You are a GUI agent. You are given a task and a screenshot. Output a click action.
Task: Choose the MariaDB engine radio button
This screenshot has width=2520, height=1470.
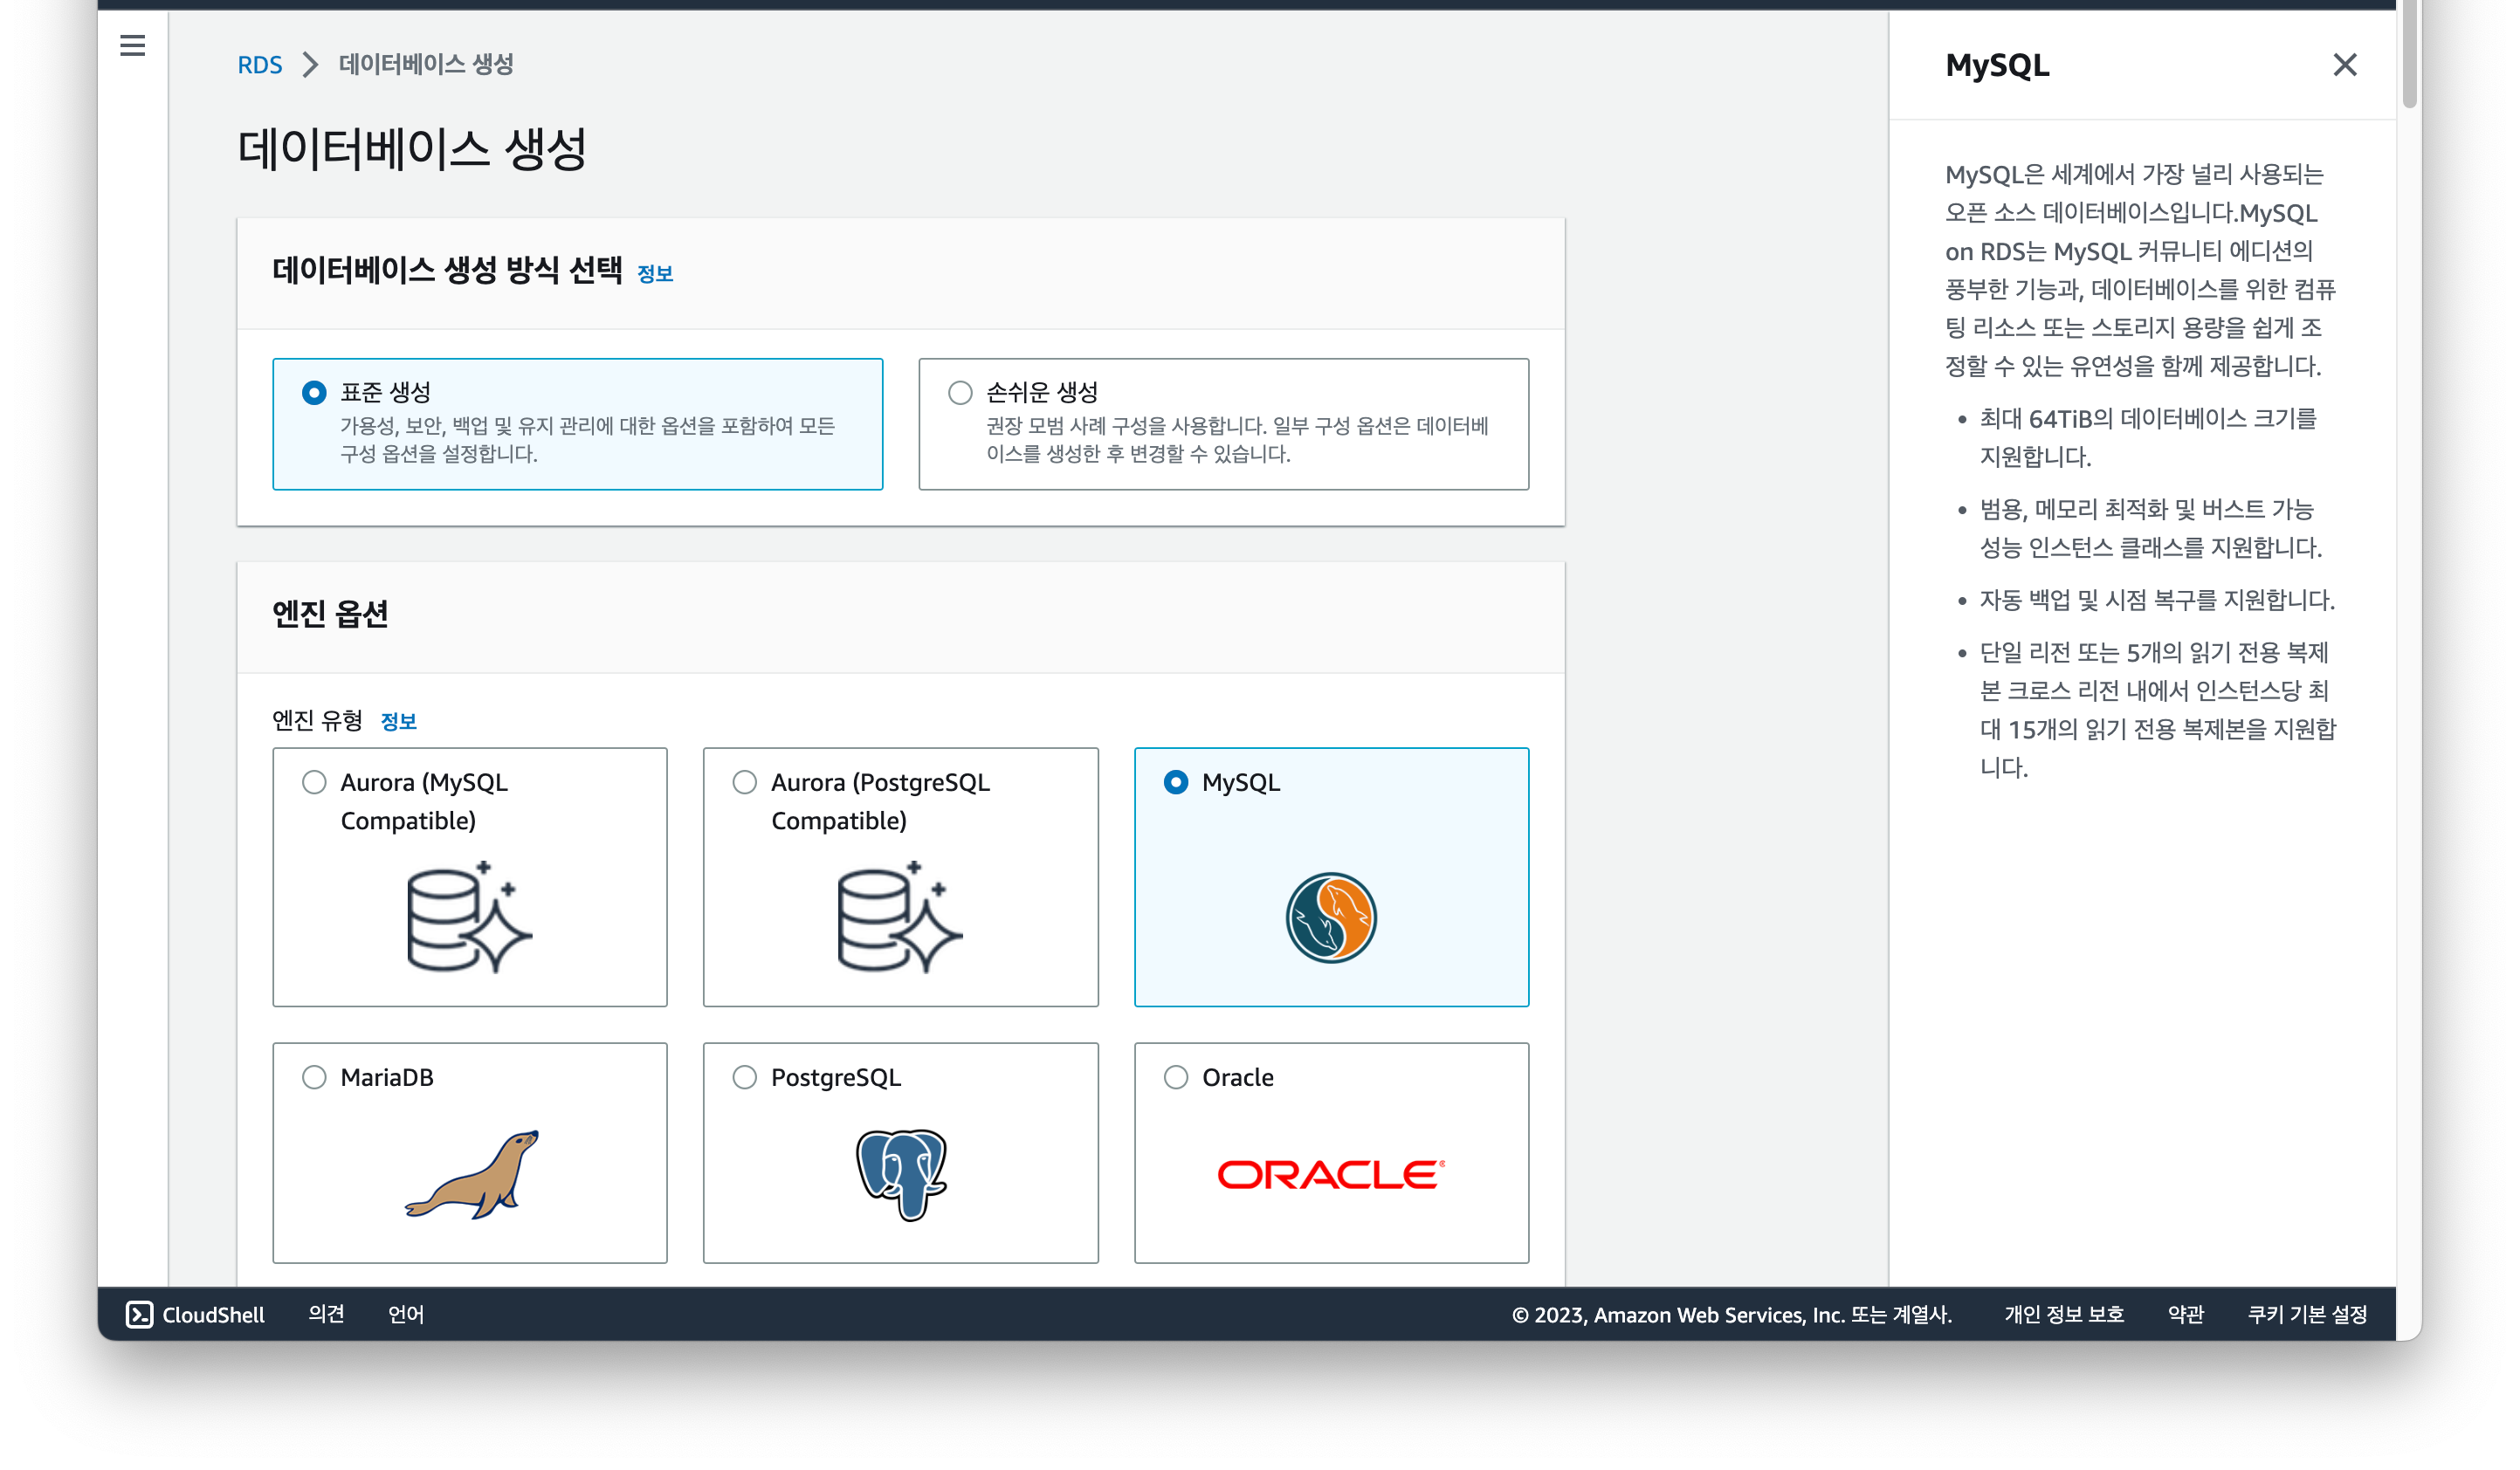(x=314, y=1077)
